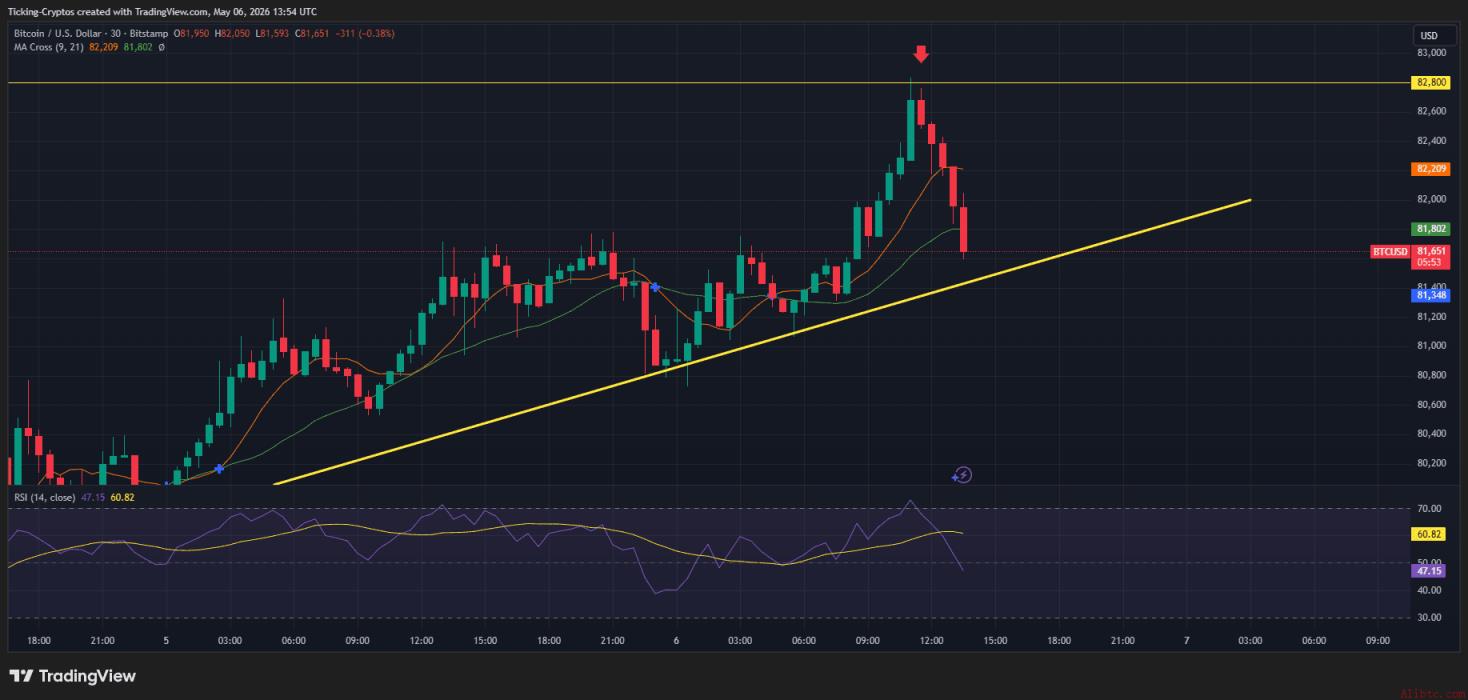
Task: Click the 83,000 price axis label
Action: coord(1432,53)
